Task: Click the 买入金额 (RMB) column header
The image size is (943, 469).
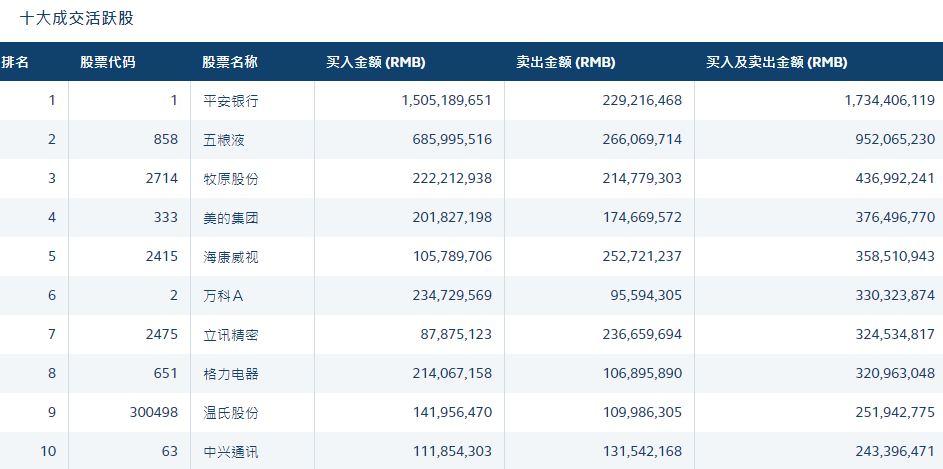Action: coord(376,62)
